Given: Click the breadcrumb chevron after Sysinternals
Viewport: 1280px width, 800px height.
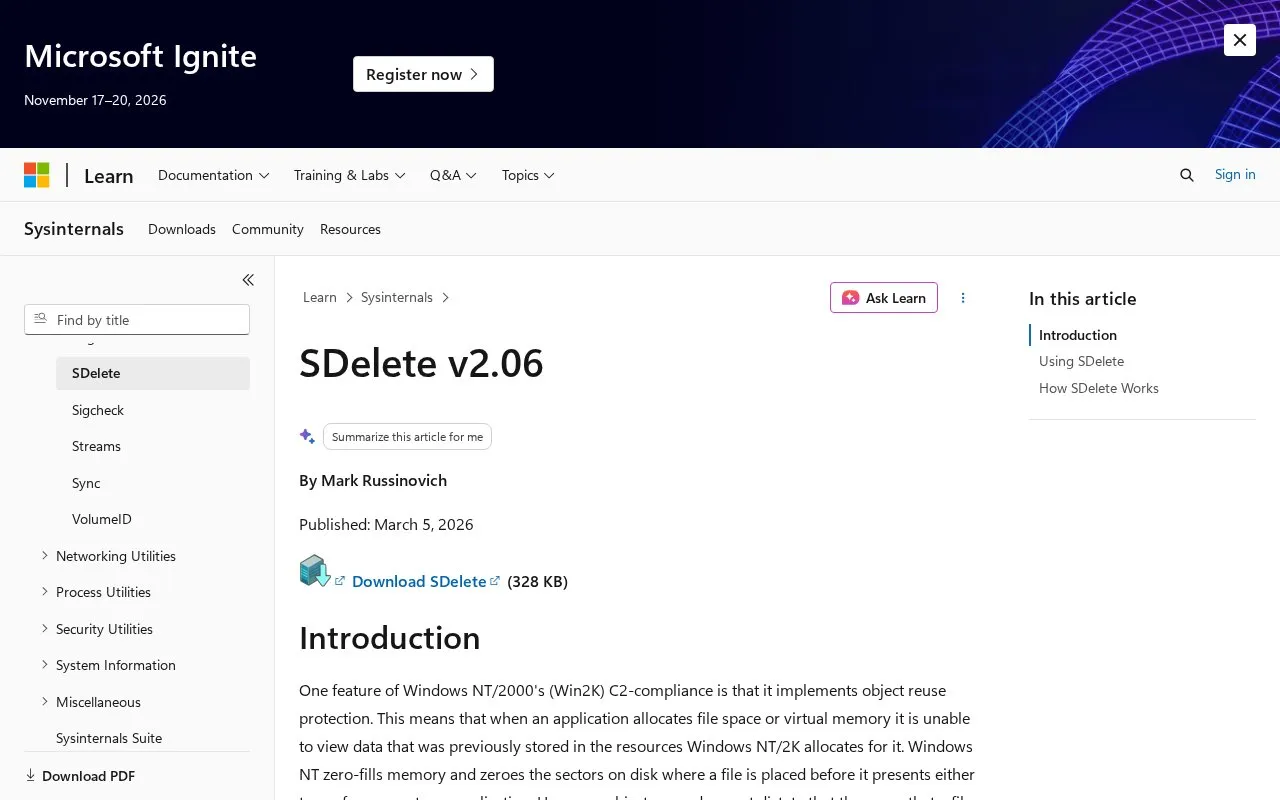Looking at the screenshot, I should point(446,298).
